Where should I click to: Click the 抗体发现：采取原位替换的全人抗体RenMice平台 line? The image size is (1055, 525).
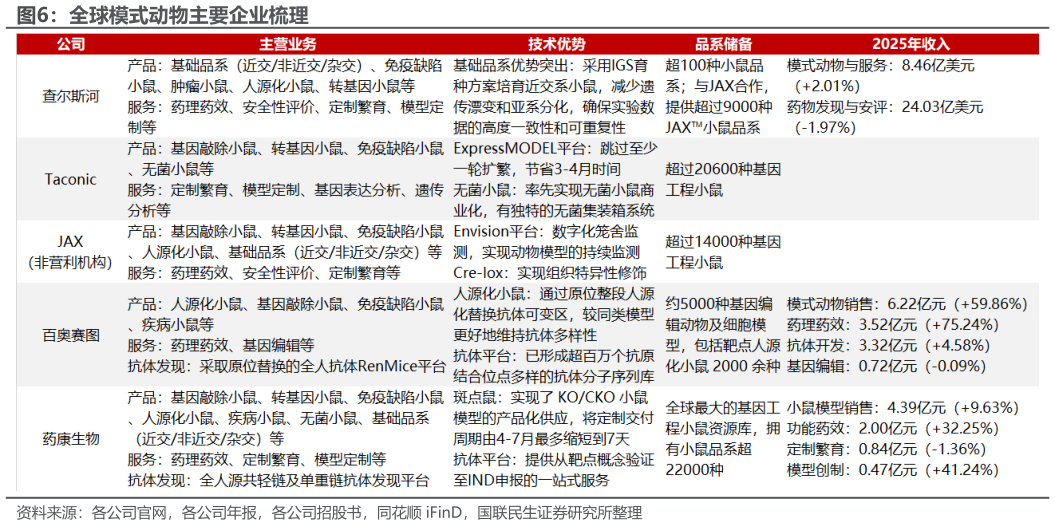tap(286, 367)
